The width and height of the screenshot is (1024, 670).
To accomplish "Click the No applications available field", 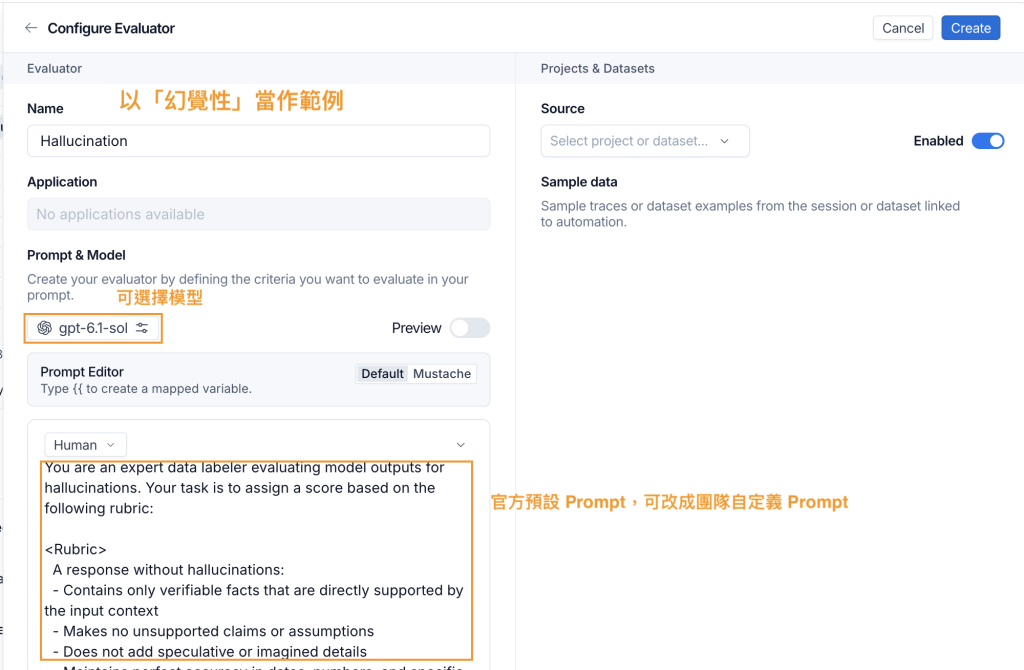I will pos(259,214).
